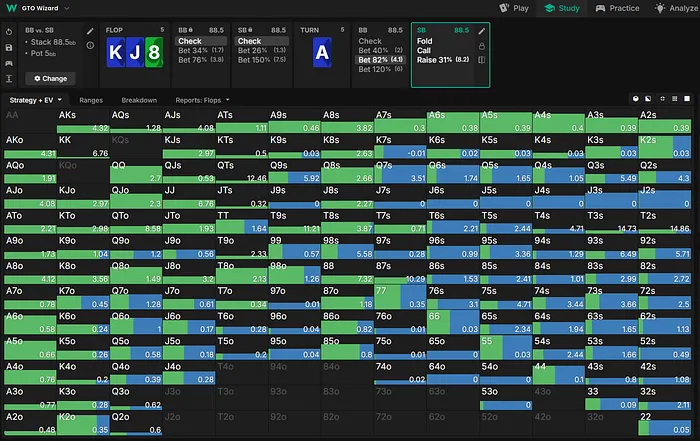Click the pencil icon beside BB vs. SB
Screen dimensions: 700x441
coord(91,32)
